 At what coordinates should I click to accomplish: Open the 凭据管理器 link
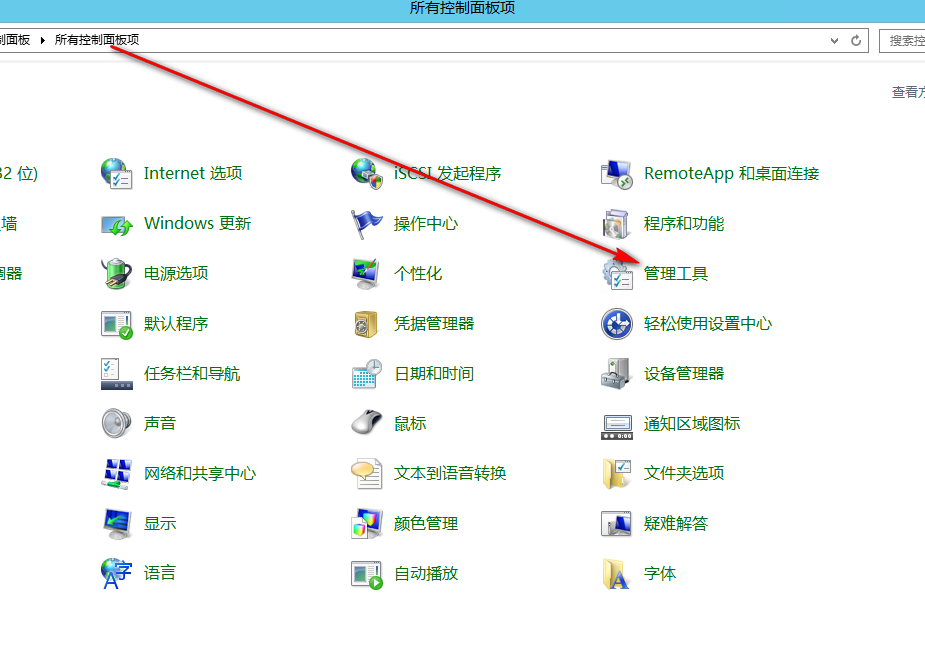433,324
